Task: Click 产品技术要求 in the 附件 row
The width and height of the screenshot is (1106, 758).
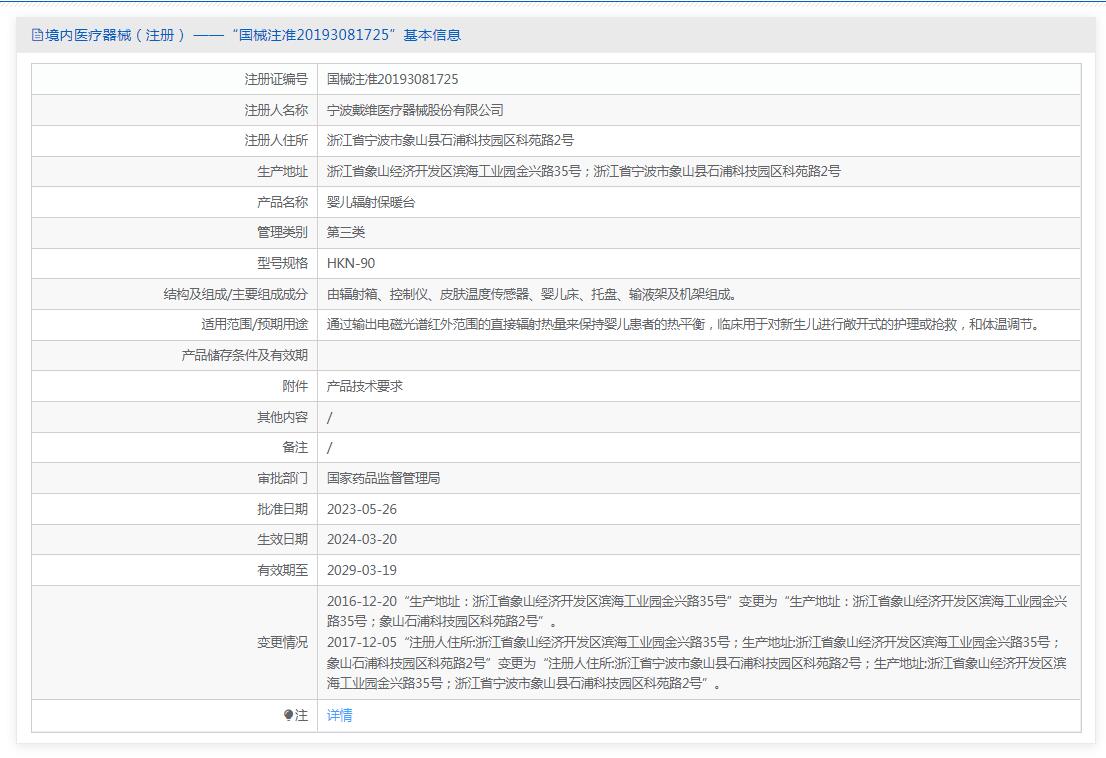Action: 365,386
